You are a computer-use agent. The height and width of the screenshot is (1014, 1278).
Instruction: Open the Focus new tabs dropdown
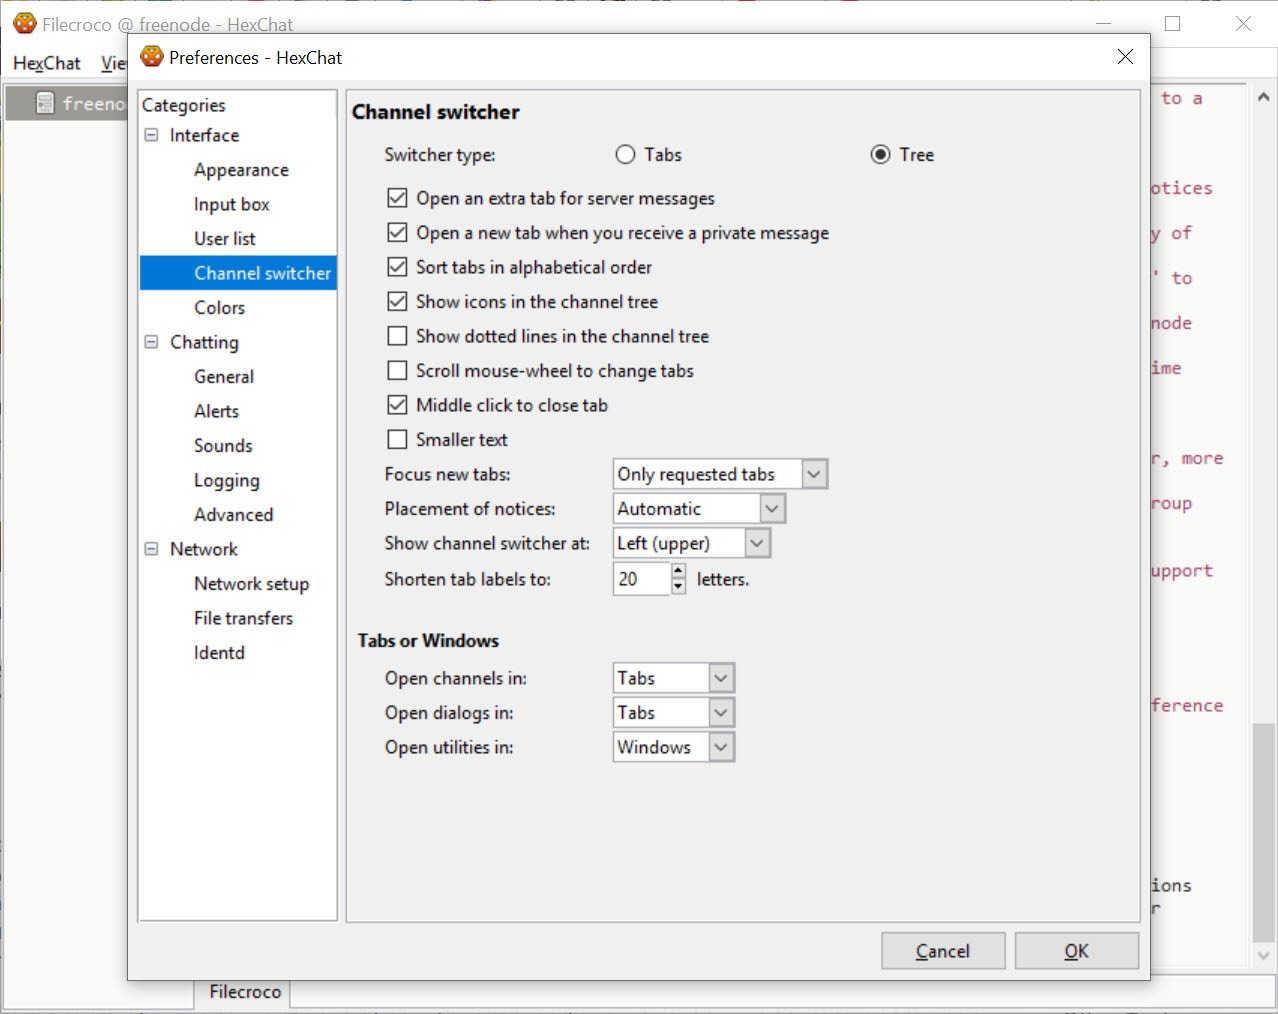[x=814, y=474]
